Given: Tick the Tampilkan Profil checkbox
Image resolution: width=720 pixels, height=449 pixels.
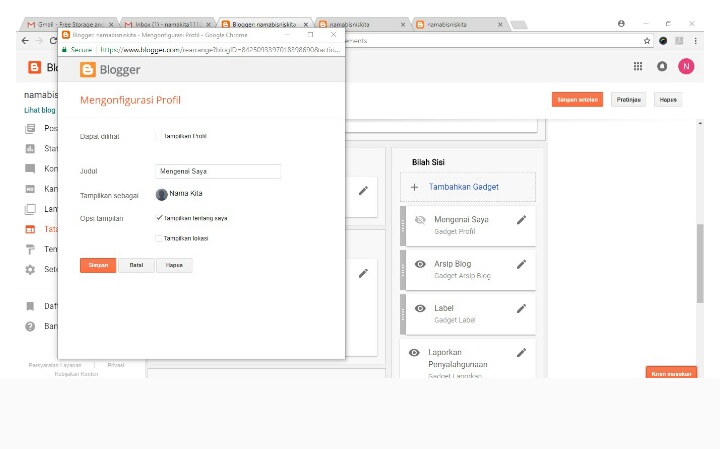Looking at the screenshot, I should (158, 136).
